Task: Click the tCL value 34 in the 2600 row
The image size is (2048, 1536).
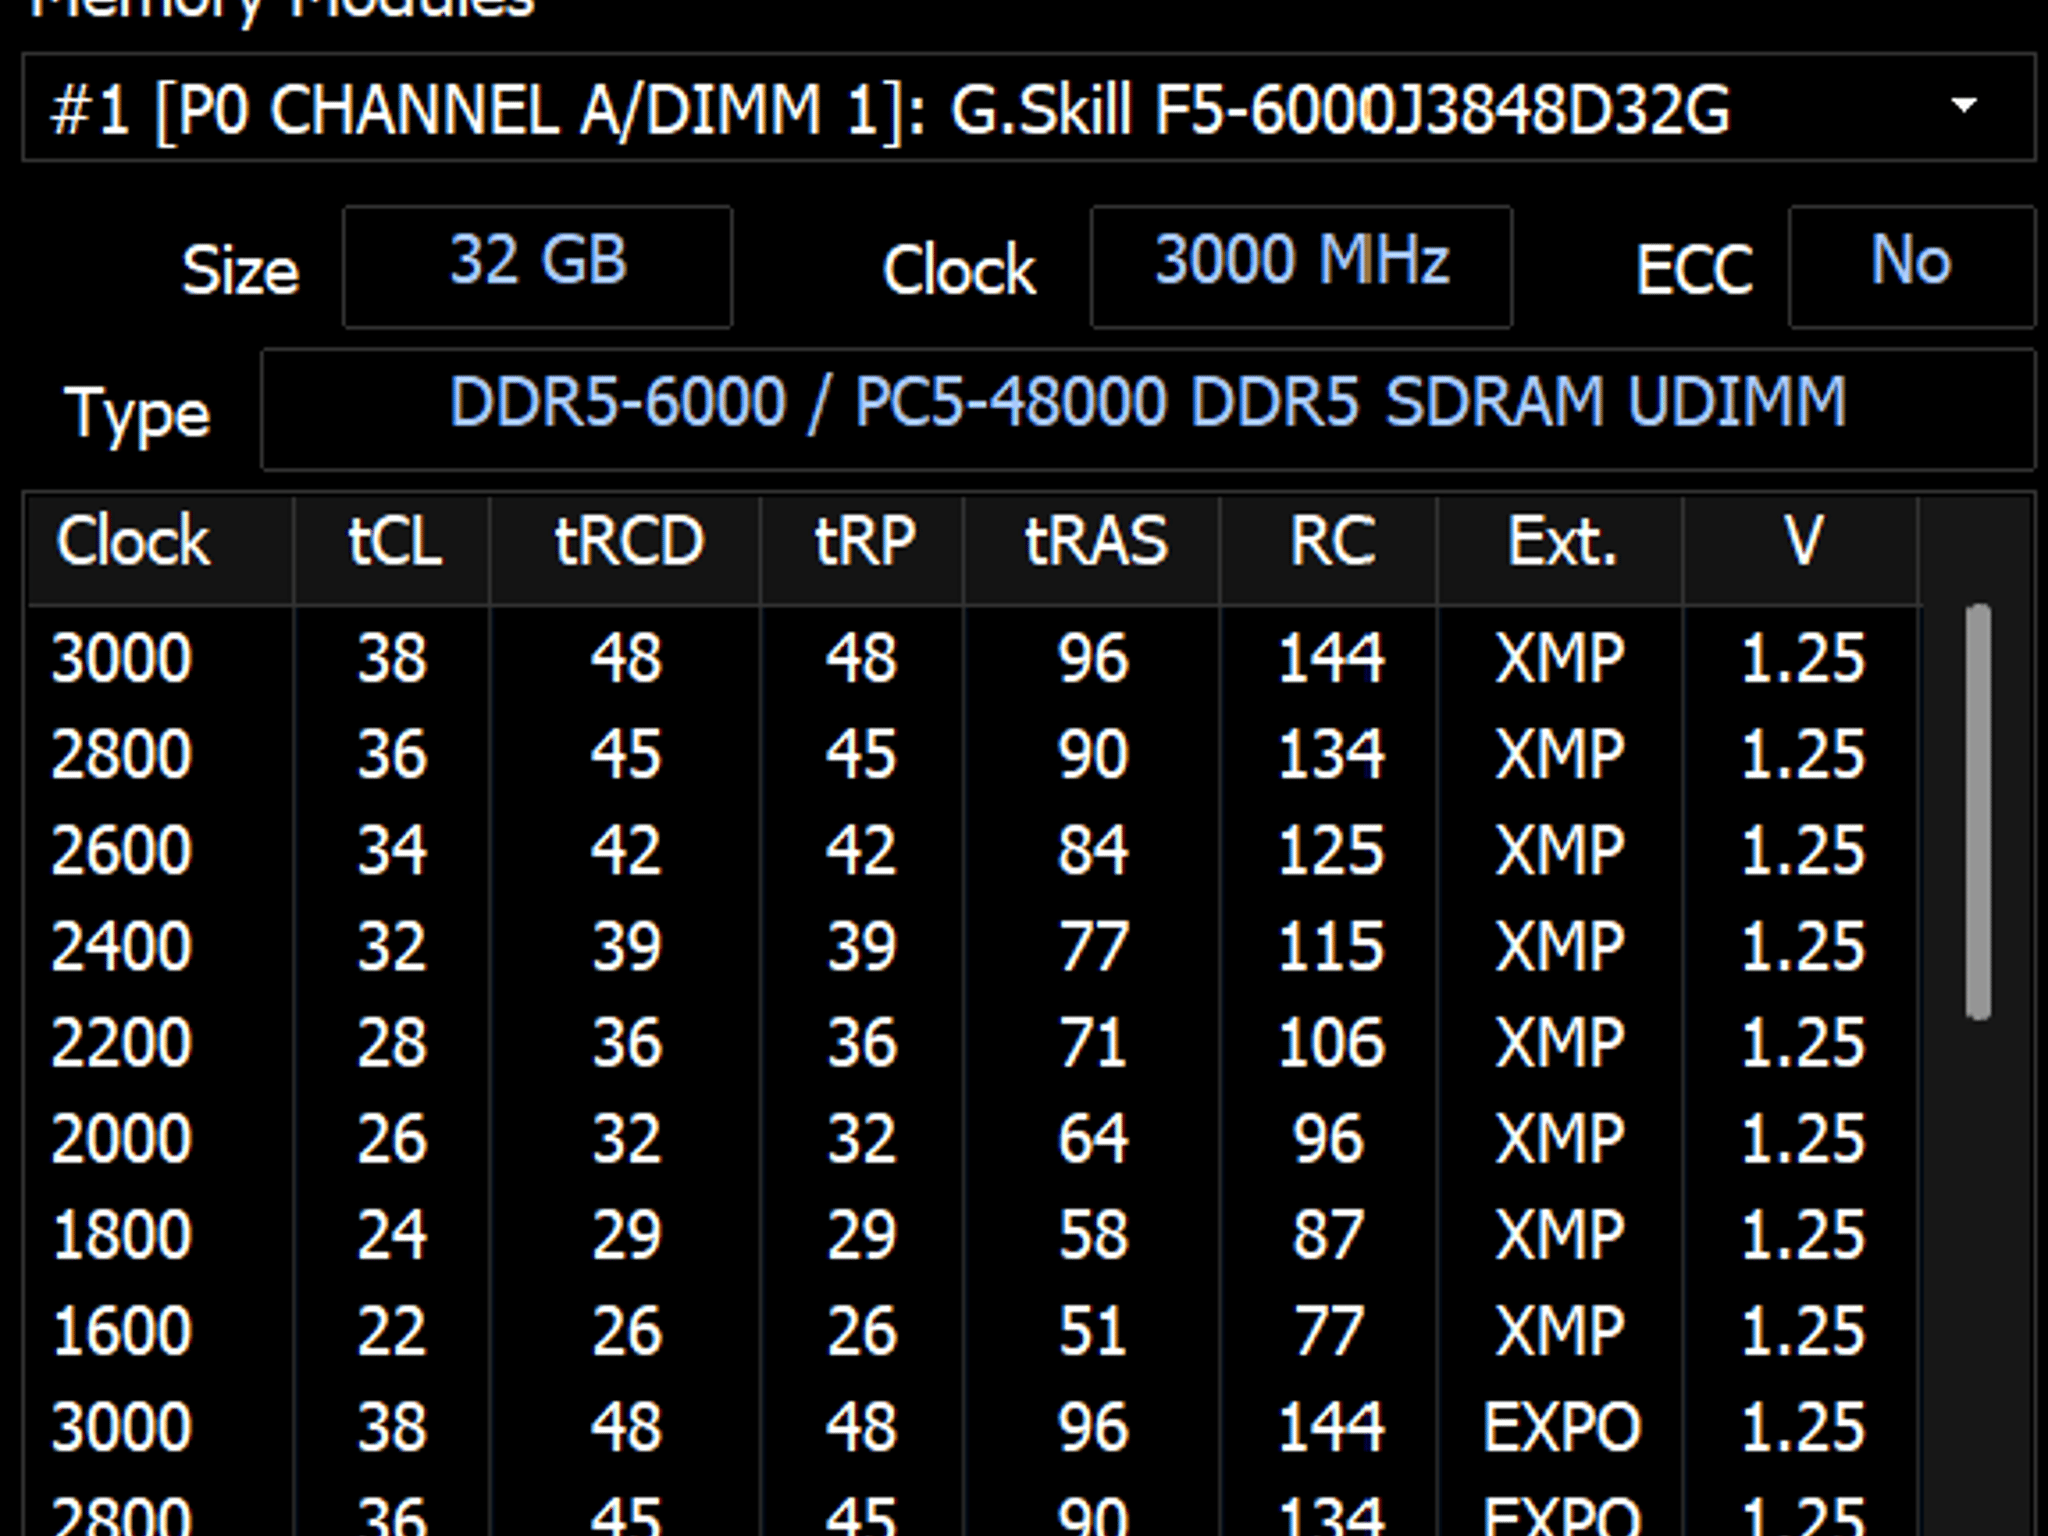Action: click(392, 851)
